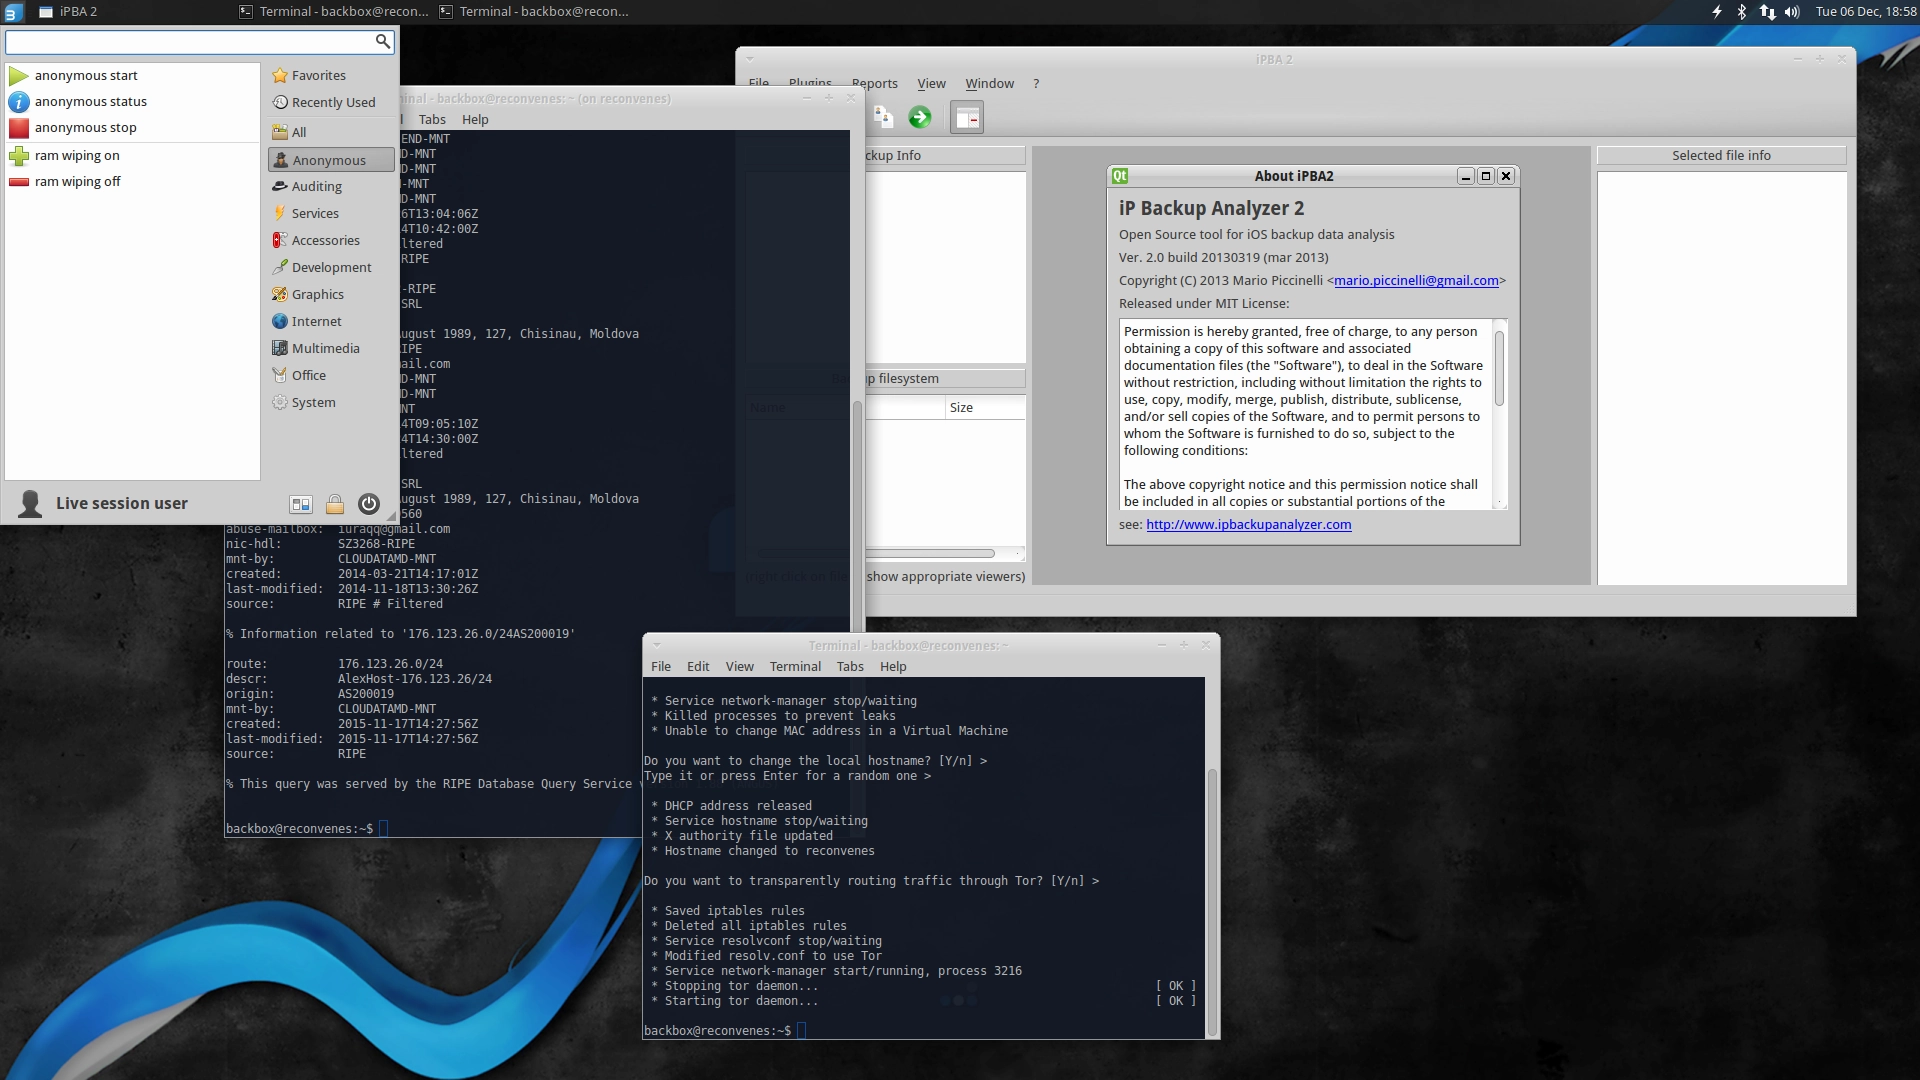This screenshot has height=1080, width=1920.
Task: Click the power manager tray icon
Action: 1716,12
